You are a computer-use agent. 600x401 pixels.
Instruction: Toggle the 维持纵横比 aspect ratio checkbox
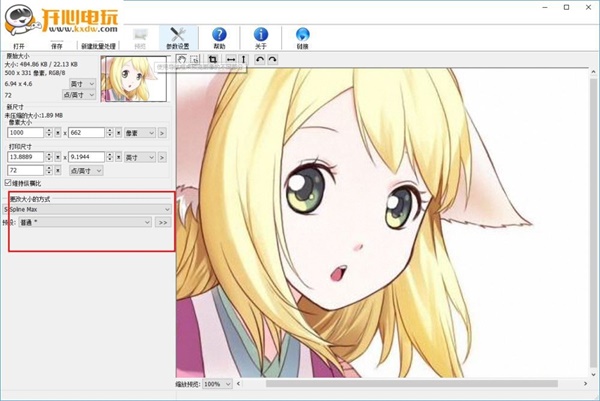point(9,183)
